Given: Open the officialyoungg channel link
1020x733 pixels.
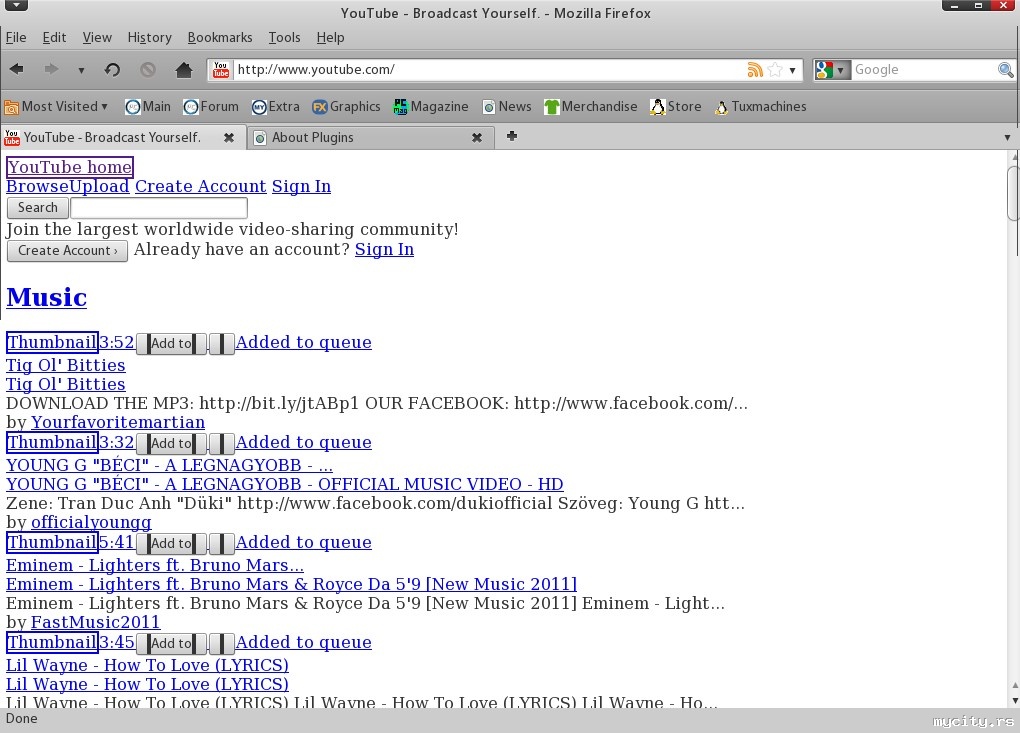Looking at the screenshot, I should (91, 522).
